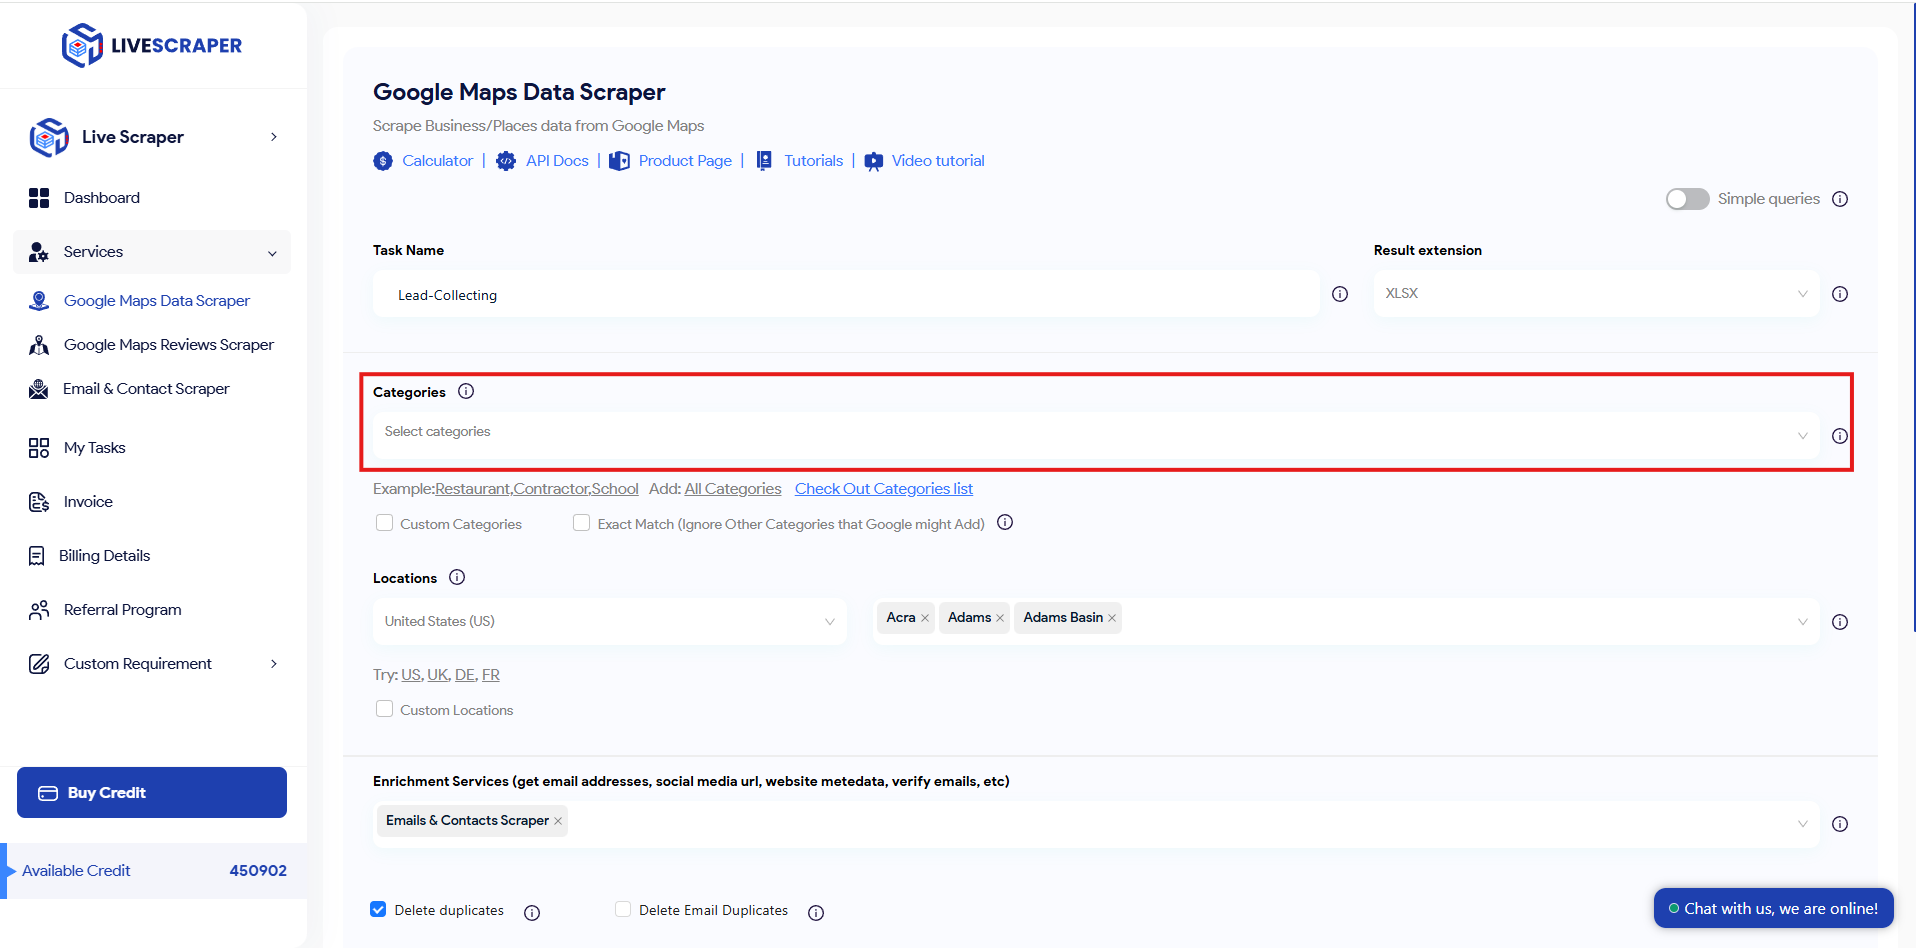Remove the Emails & Contacts Scraper tag
Image resolution: width=1916 pixels, height=948 pixels.
coord(558,821)
